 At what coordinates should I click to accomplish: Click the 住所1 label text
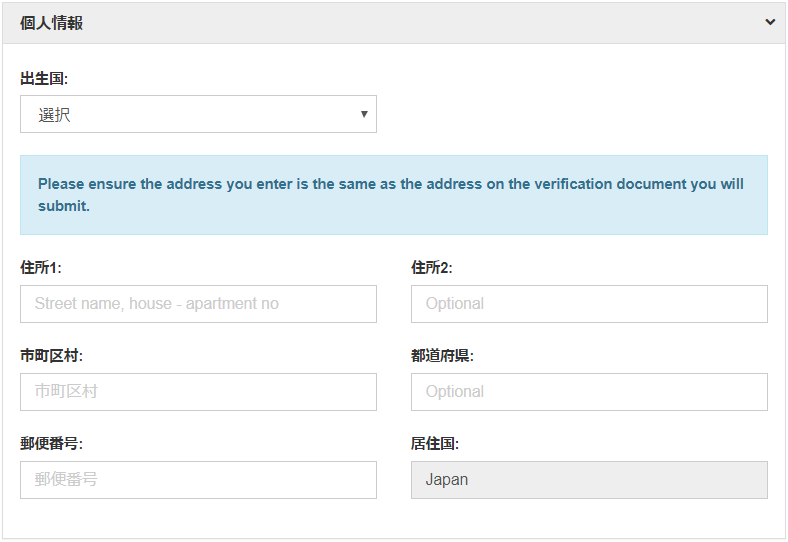pyautogui.click(x=41, y=268)
